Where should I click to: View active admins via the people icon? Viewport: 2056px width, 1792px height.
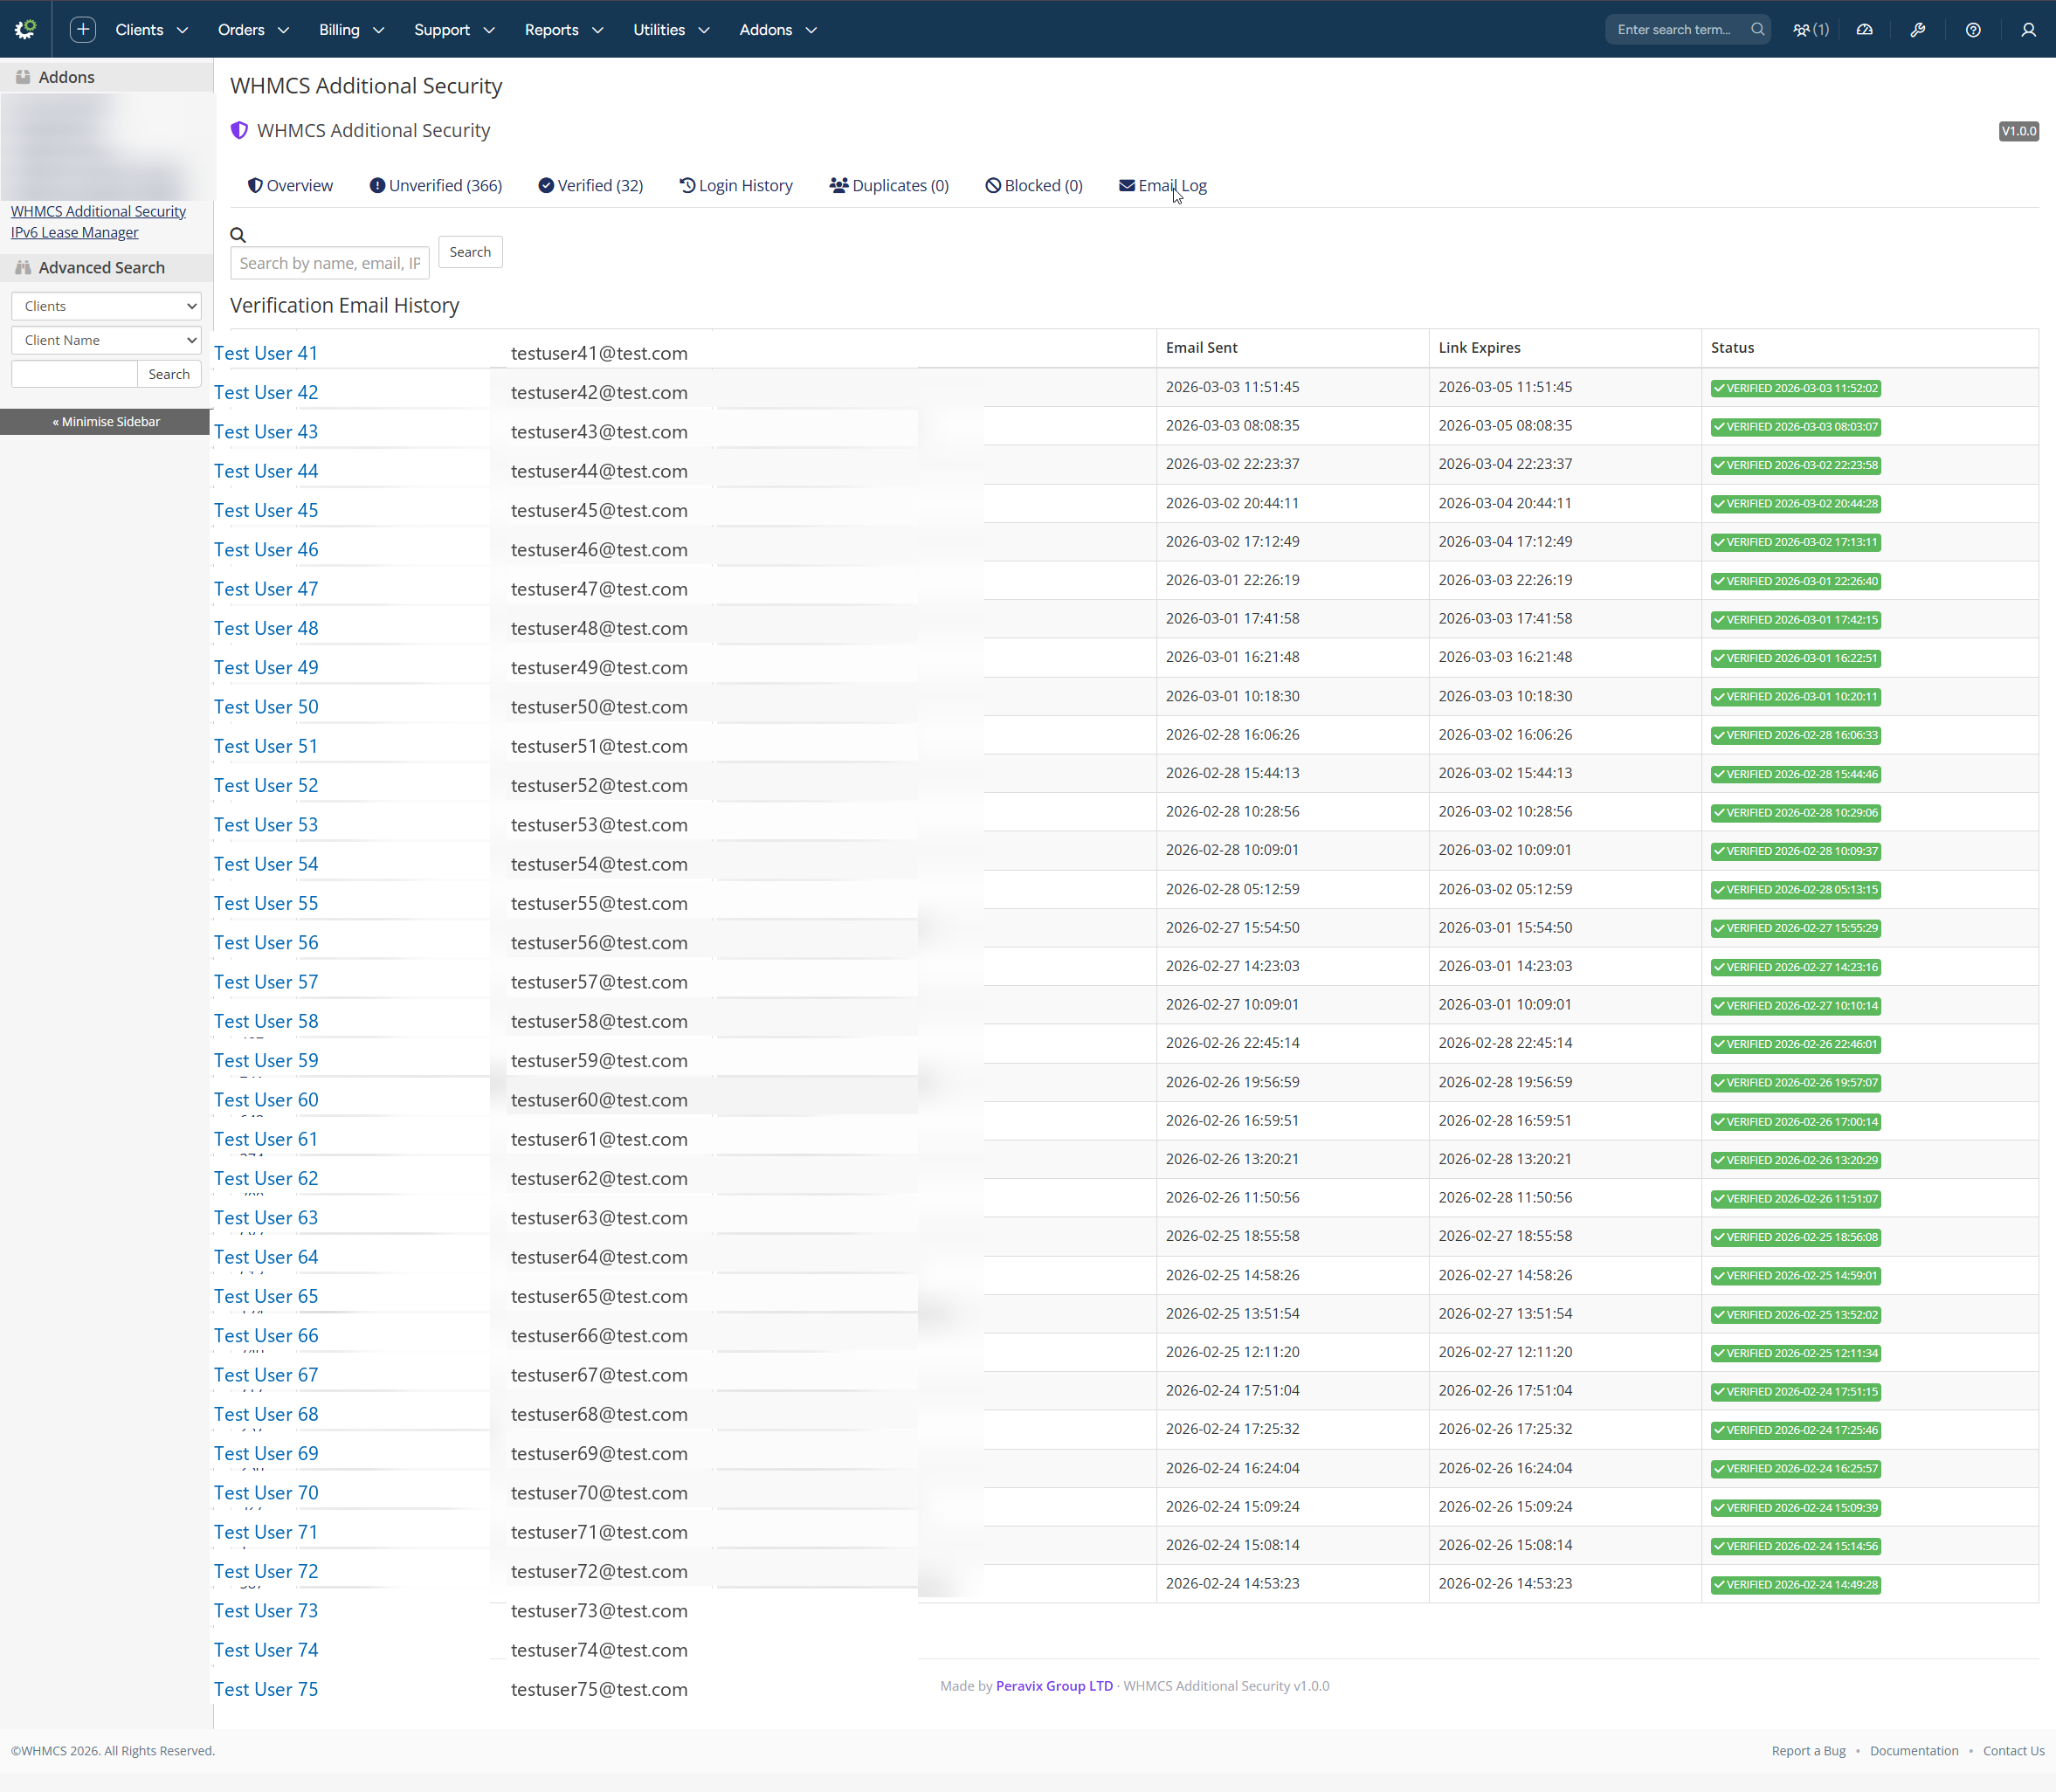coord(1803,29)
